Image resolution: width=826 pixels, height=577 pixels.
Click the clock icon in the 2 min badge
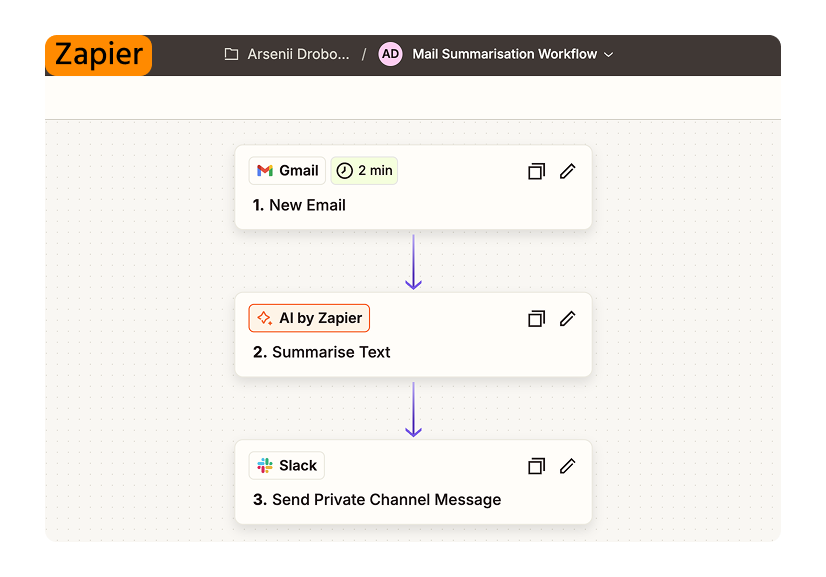[344, 170]
